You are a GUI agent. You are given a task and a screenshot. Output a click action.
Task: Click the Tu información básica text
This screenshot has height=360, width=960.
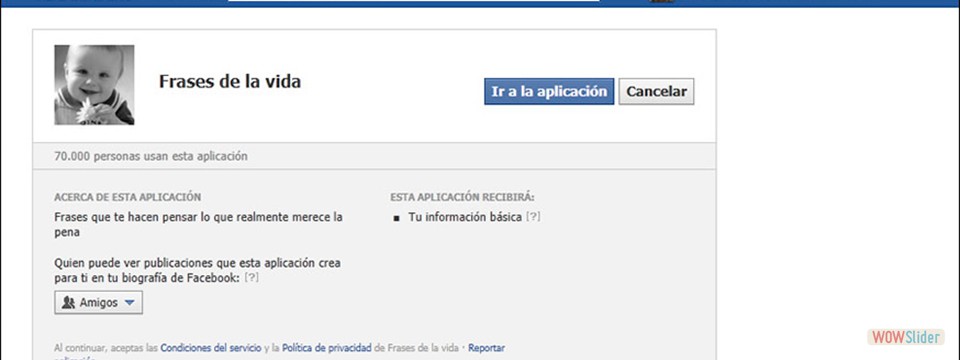point(465,217)
